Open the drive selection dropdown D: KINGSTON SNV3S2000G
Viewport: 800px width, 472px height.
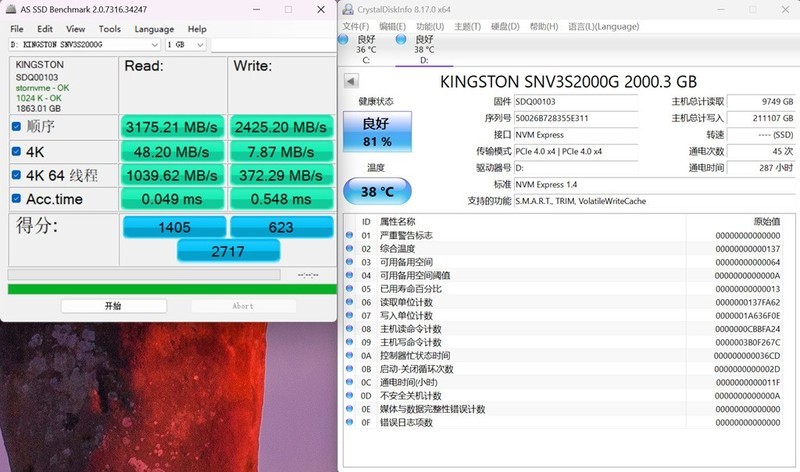coord(84,45)
